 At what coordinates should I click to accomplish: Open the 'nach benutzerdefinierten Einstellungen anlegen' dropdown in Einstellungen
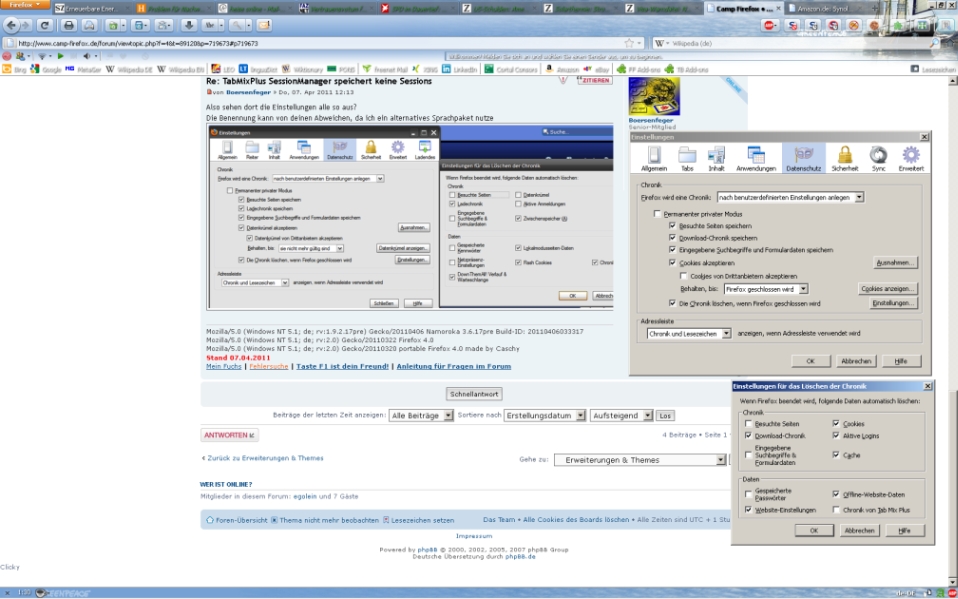790,197
